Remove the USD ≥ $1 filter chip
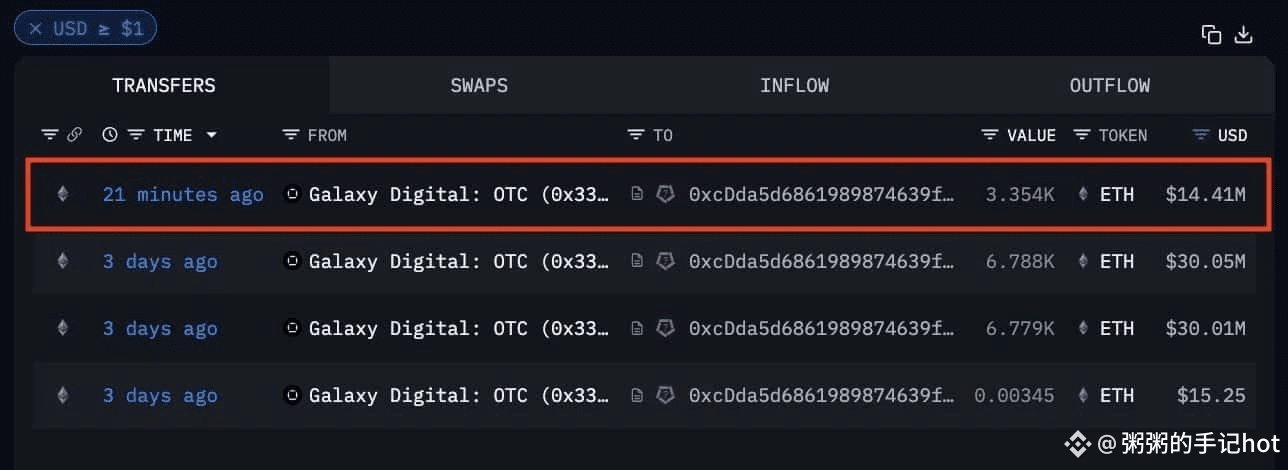This screenshot has width=1288, height=470. [35, 29]
